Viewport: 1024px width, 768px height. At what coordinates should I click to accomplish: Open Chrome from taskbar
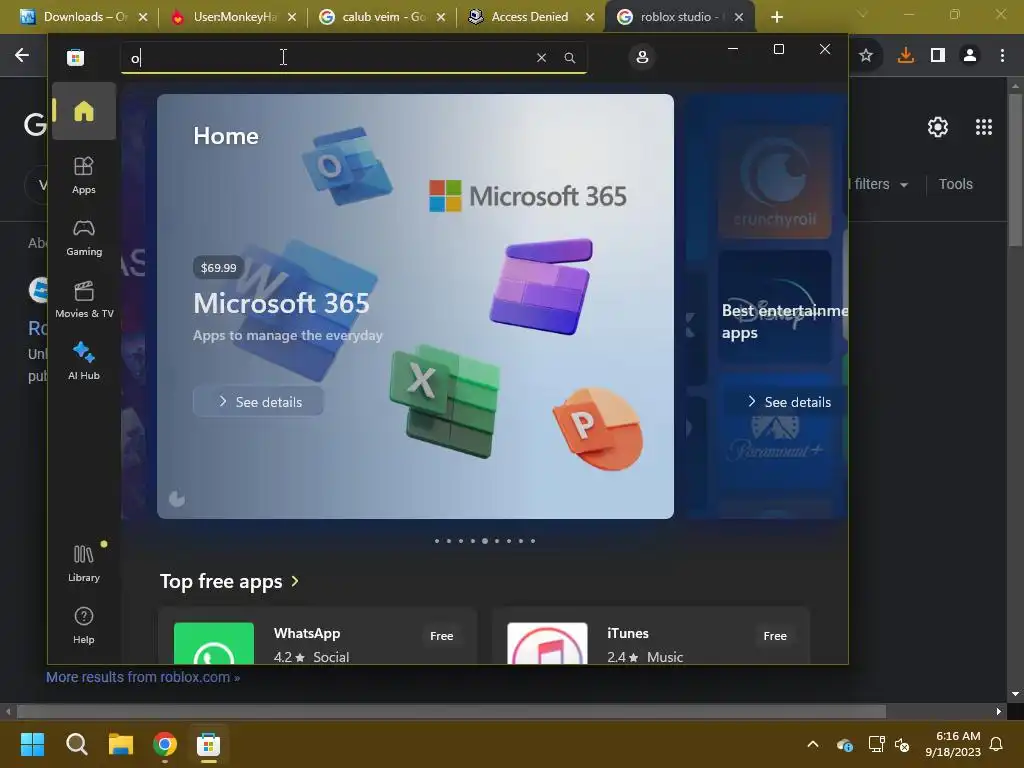pos(165,744)
